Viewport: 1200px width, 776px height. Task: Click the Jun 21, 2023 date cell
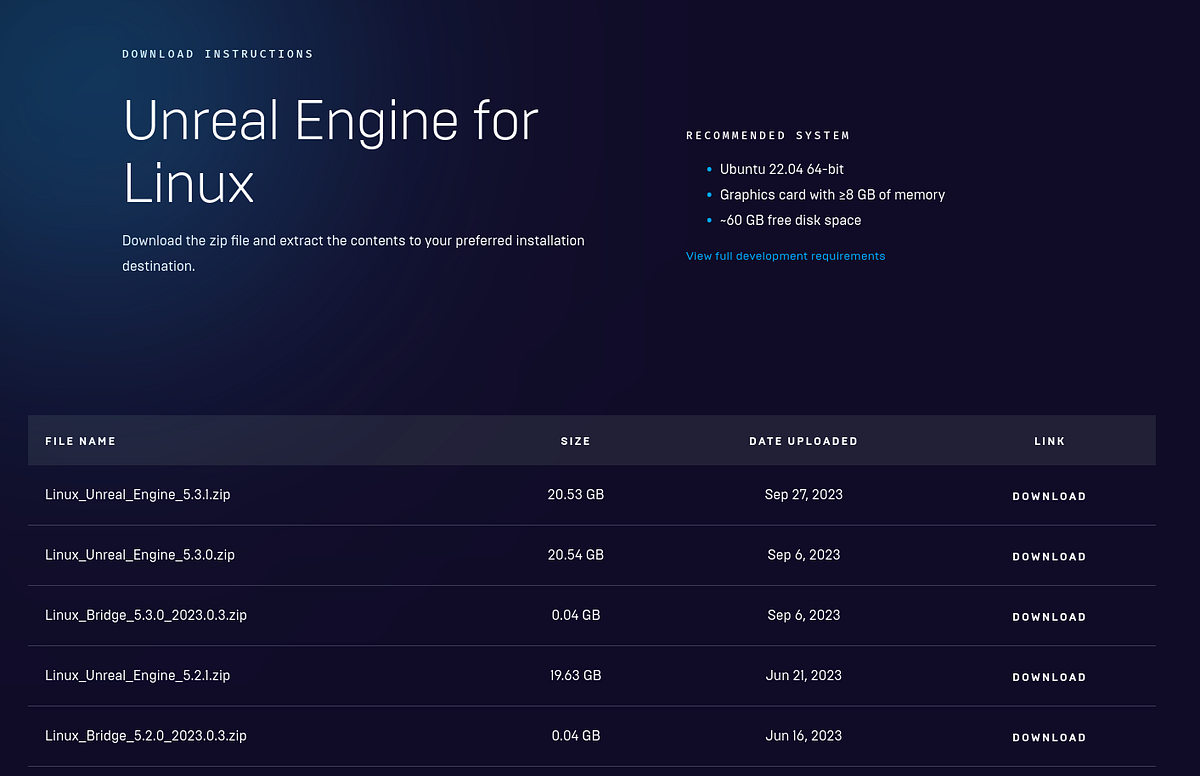point(804,675)
